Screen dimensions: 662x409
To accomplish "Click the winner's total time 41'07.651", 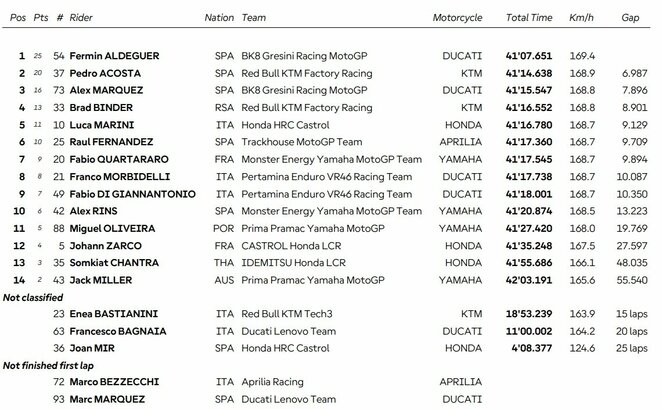I will click(529, 57).
